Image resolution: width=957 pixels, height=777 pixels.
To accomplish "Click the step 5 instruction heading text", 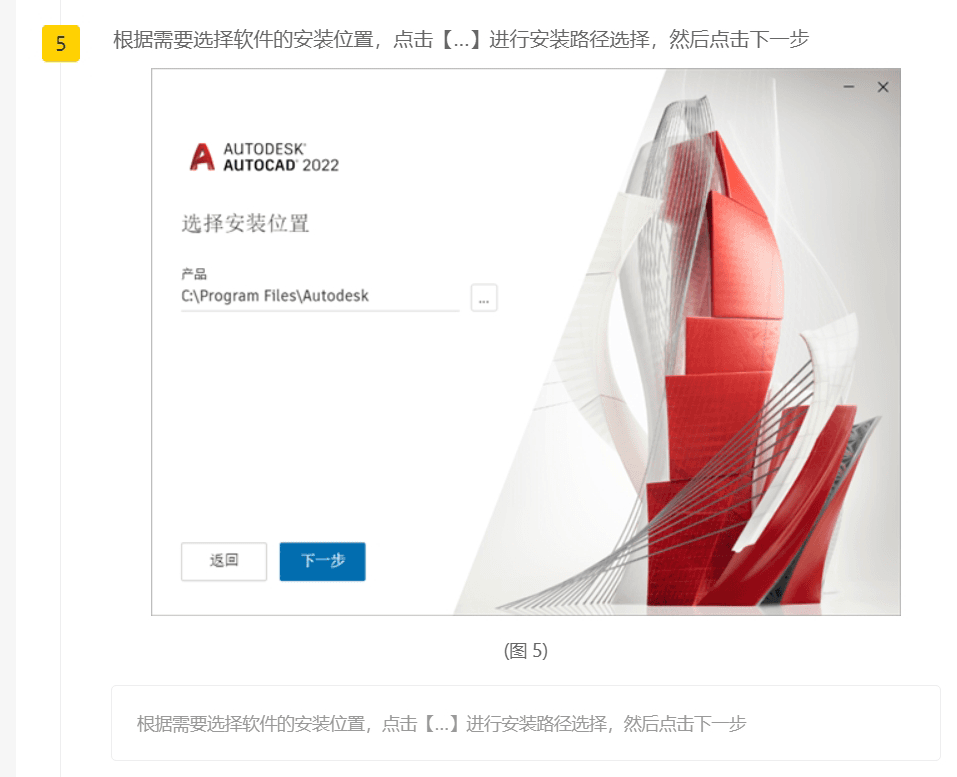I will (461, 40).
